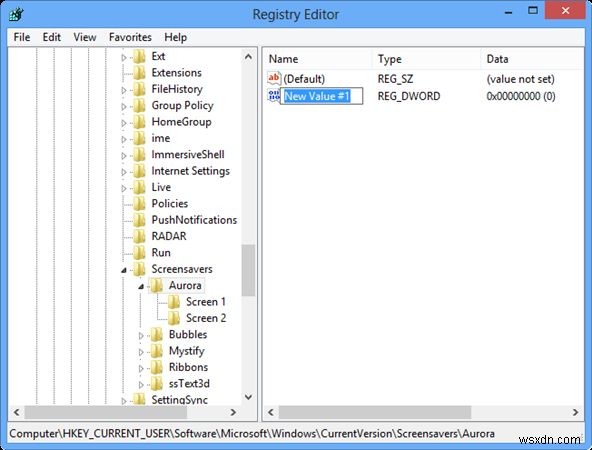This screenshot has width=592, height=450.
Task: Expand the ssText3d key
Action: point(141,385)
